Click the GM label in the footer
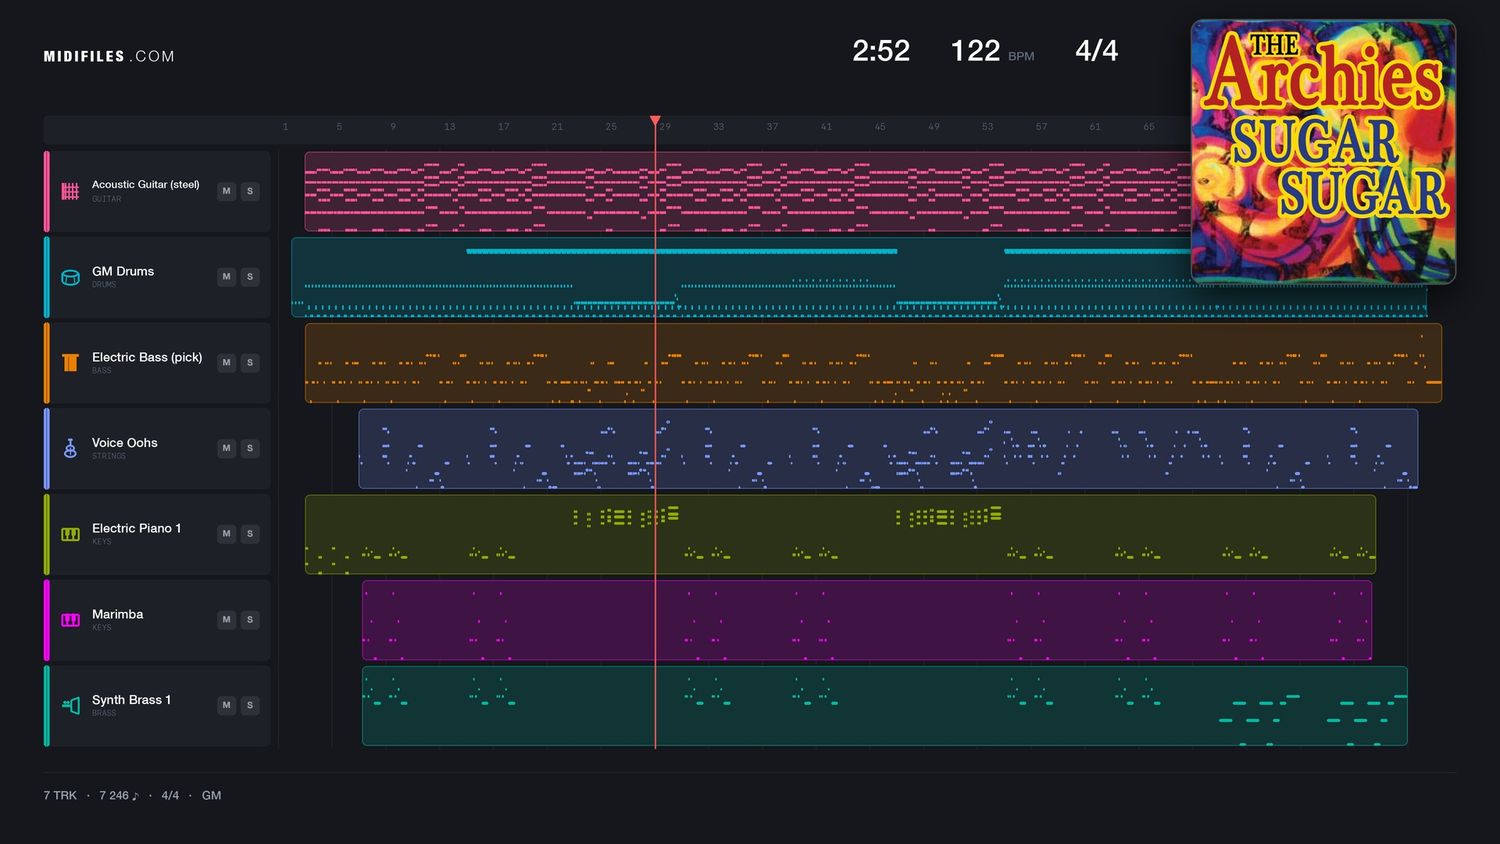Image resolution: width=1500 pixels, height=844 pixels. (x=212, y=796)
